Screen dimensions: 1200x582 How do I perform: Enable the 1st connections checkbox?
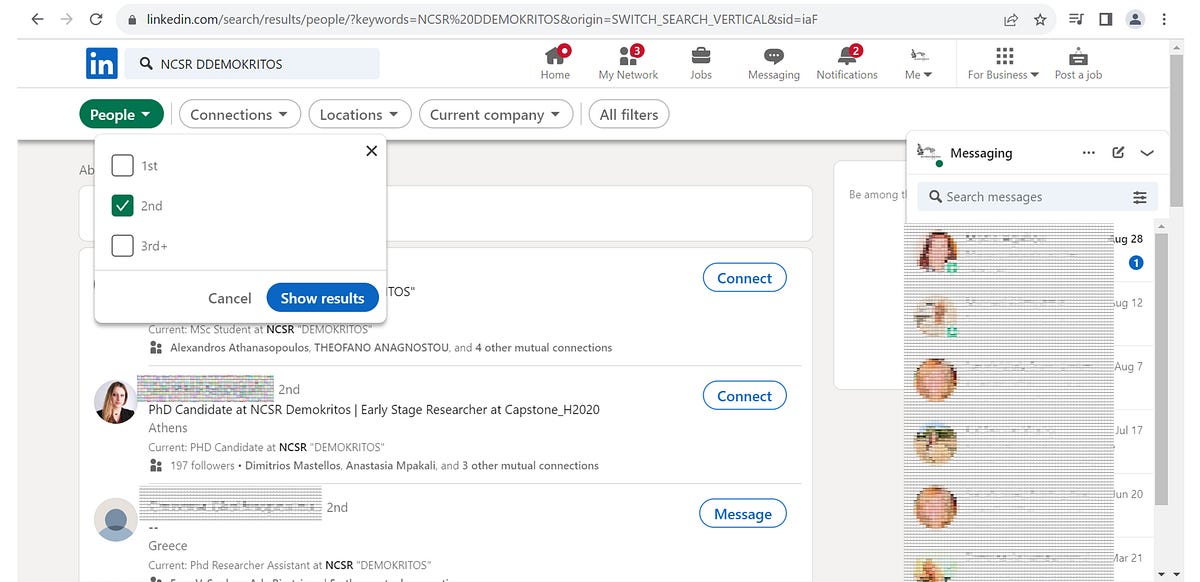pyautogui.click(x=121, y=165)
